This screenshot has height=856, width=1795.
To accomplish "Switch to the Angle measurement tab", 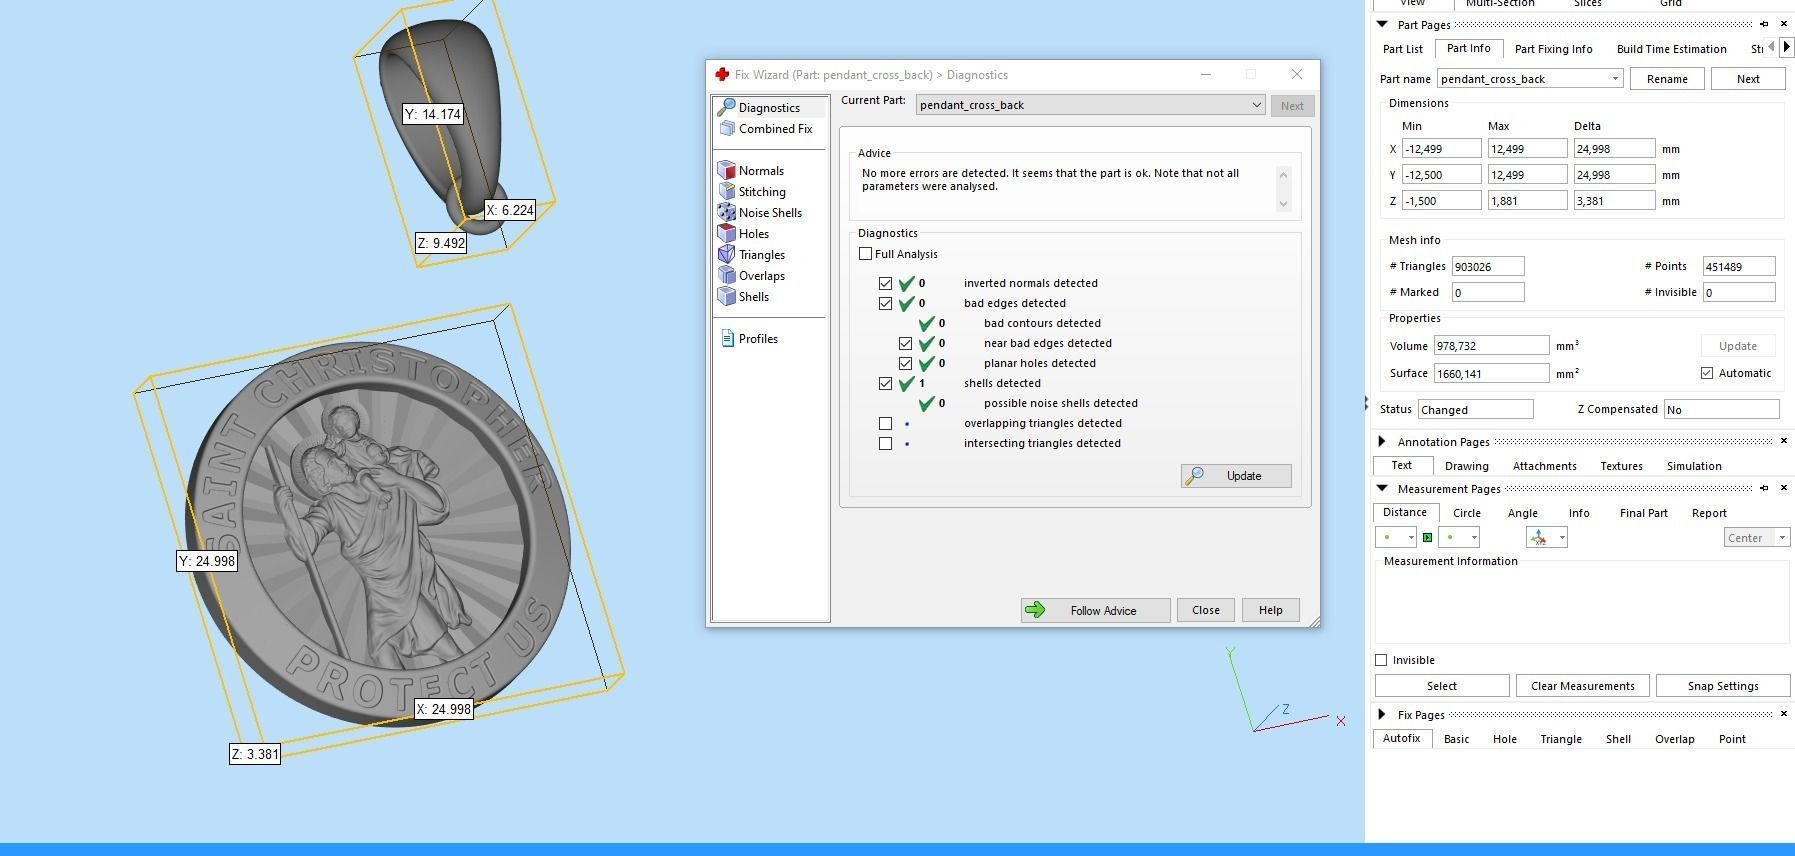I will pos(1522,513).
